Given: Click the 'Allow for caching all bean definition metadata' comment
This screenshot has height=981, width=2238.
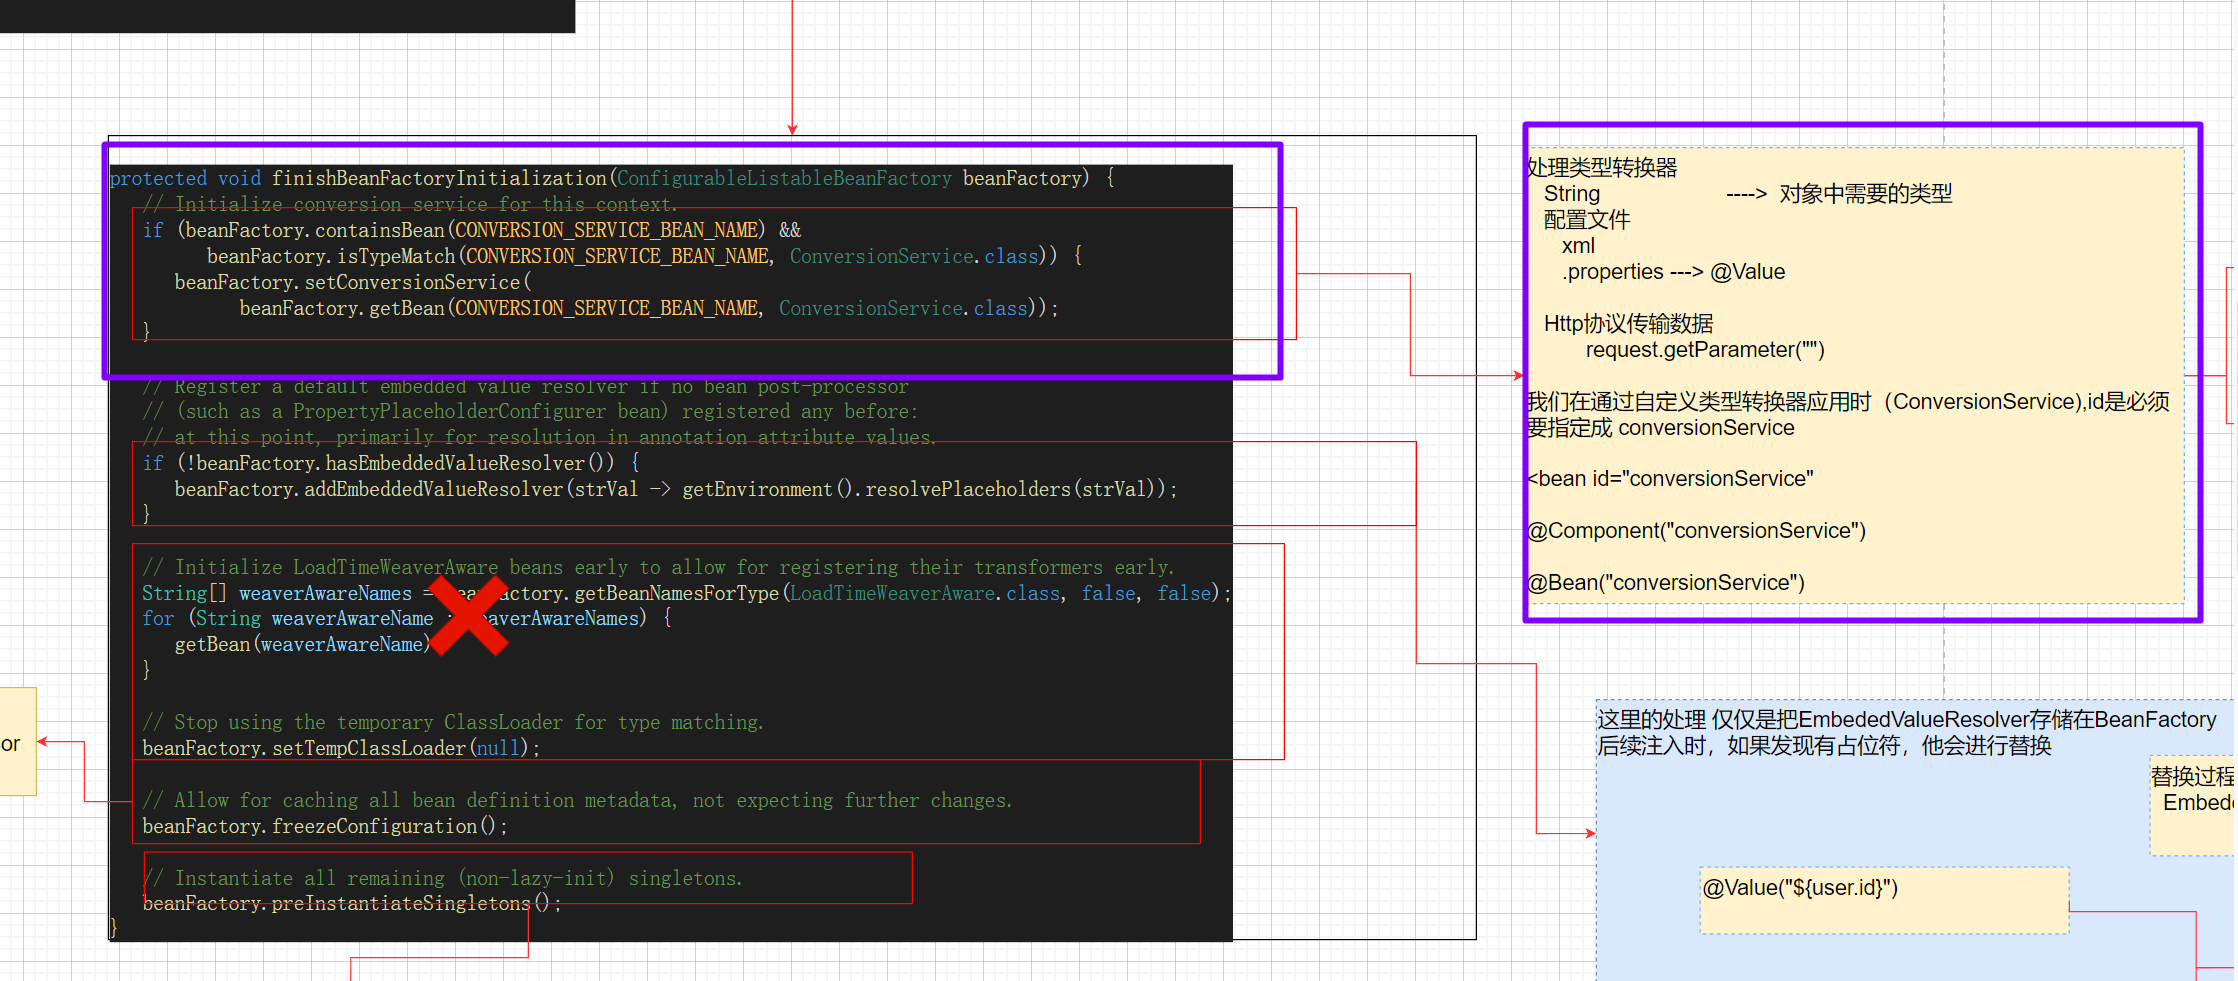Looking at the screenshot, I should (x=577, y=800).
